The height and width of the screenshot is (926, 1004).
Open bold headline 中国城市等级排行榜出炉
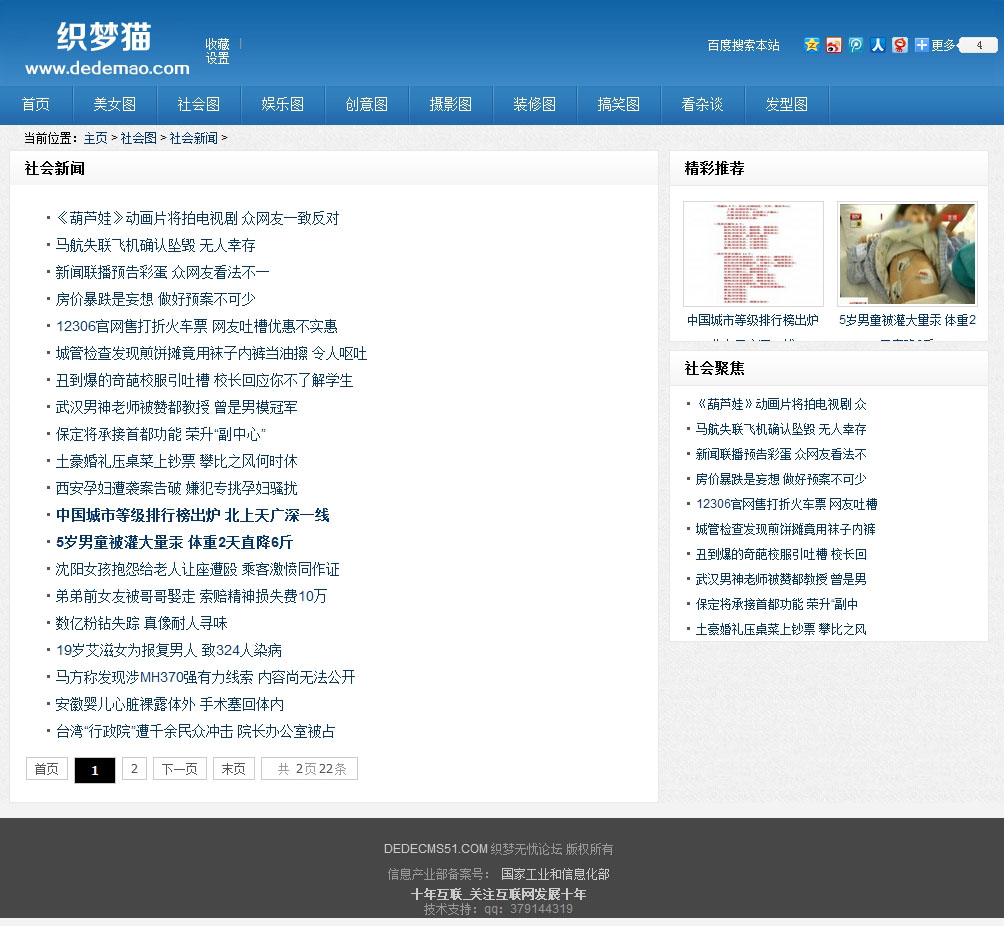pyautogui.click(x=192, y=515)
